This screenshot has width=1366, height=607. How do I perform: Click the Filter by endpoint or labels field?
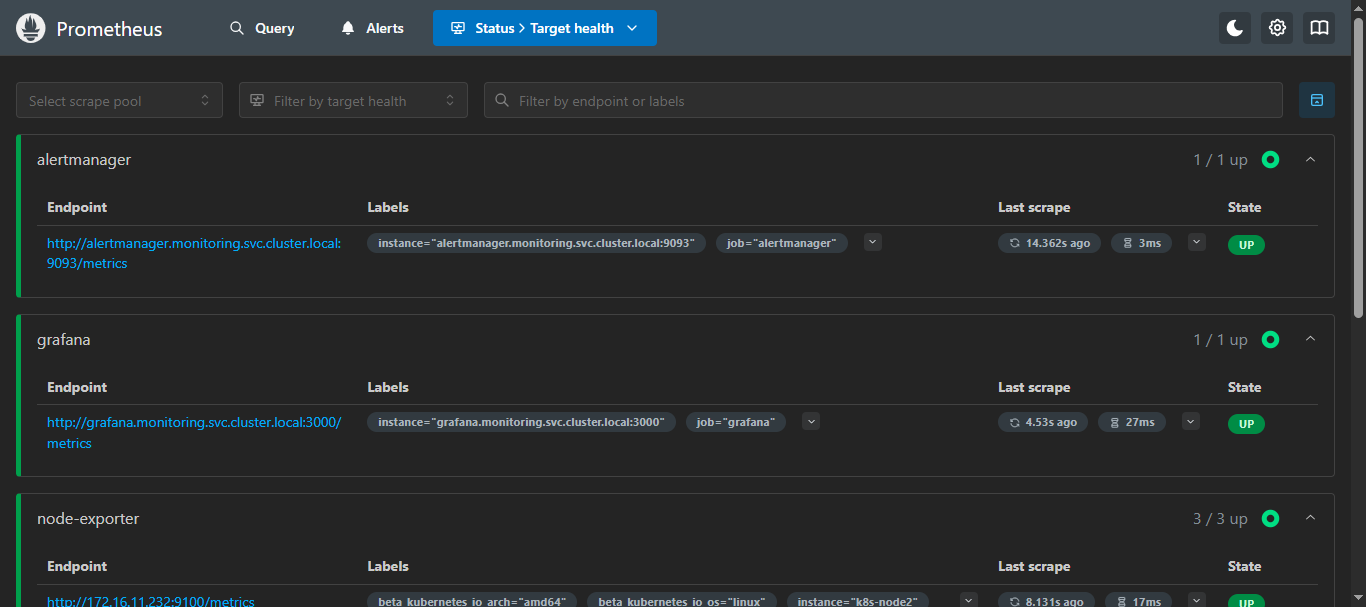883,100
